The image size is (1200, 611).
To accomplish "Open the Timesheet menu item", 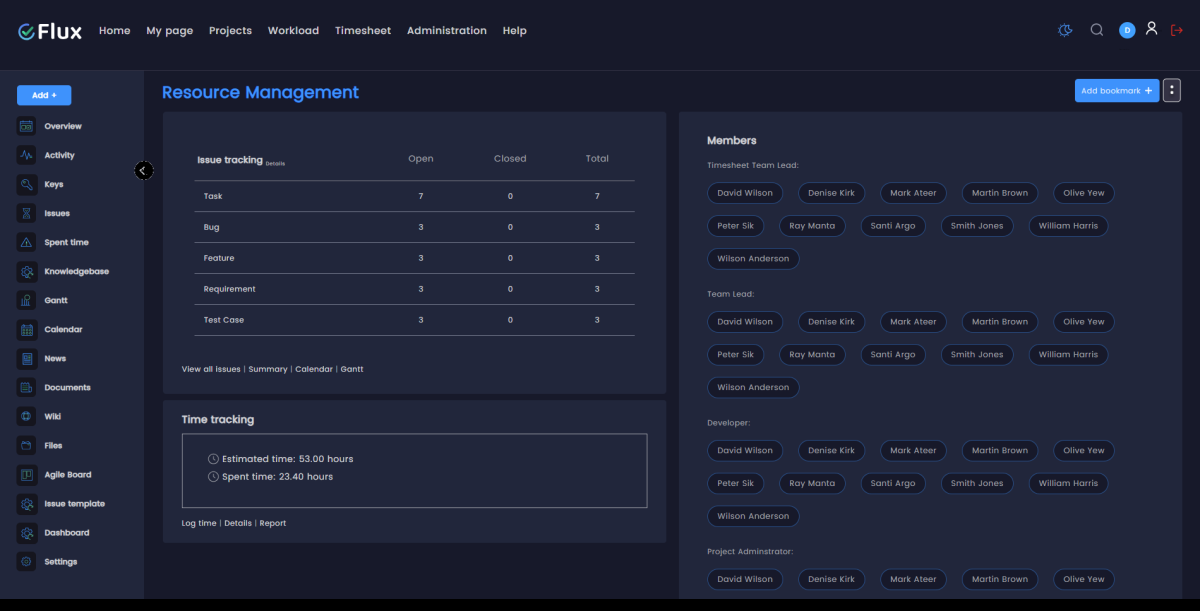I will (362, 30).
